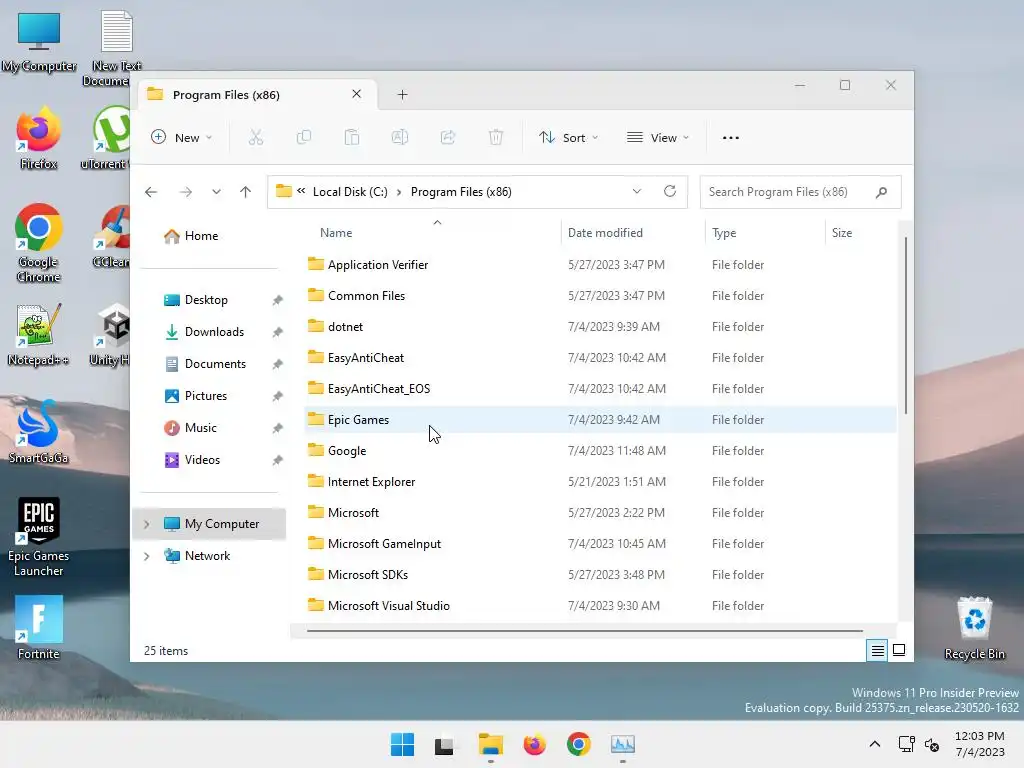The height and width of the screenshot is (768, 1024).
Task: Go up one folder level
Action: click(246, 192)
